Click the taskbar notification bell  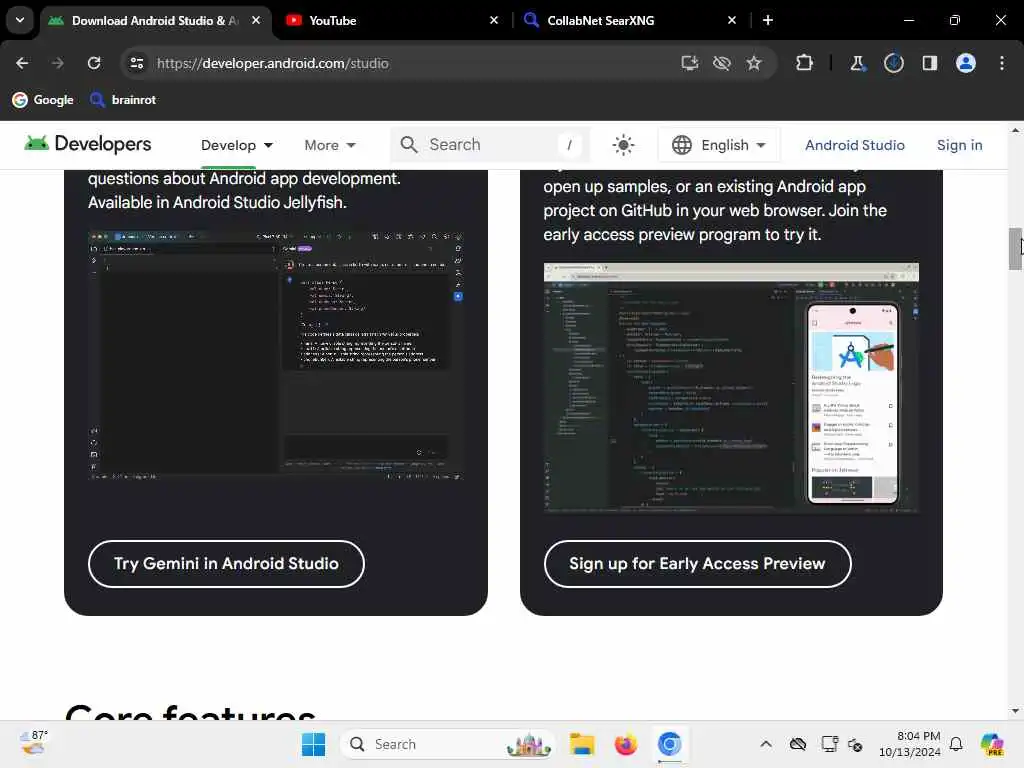(956, 744)
